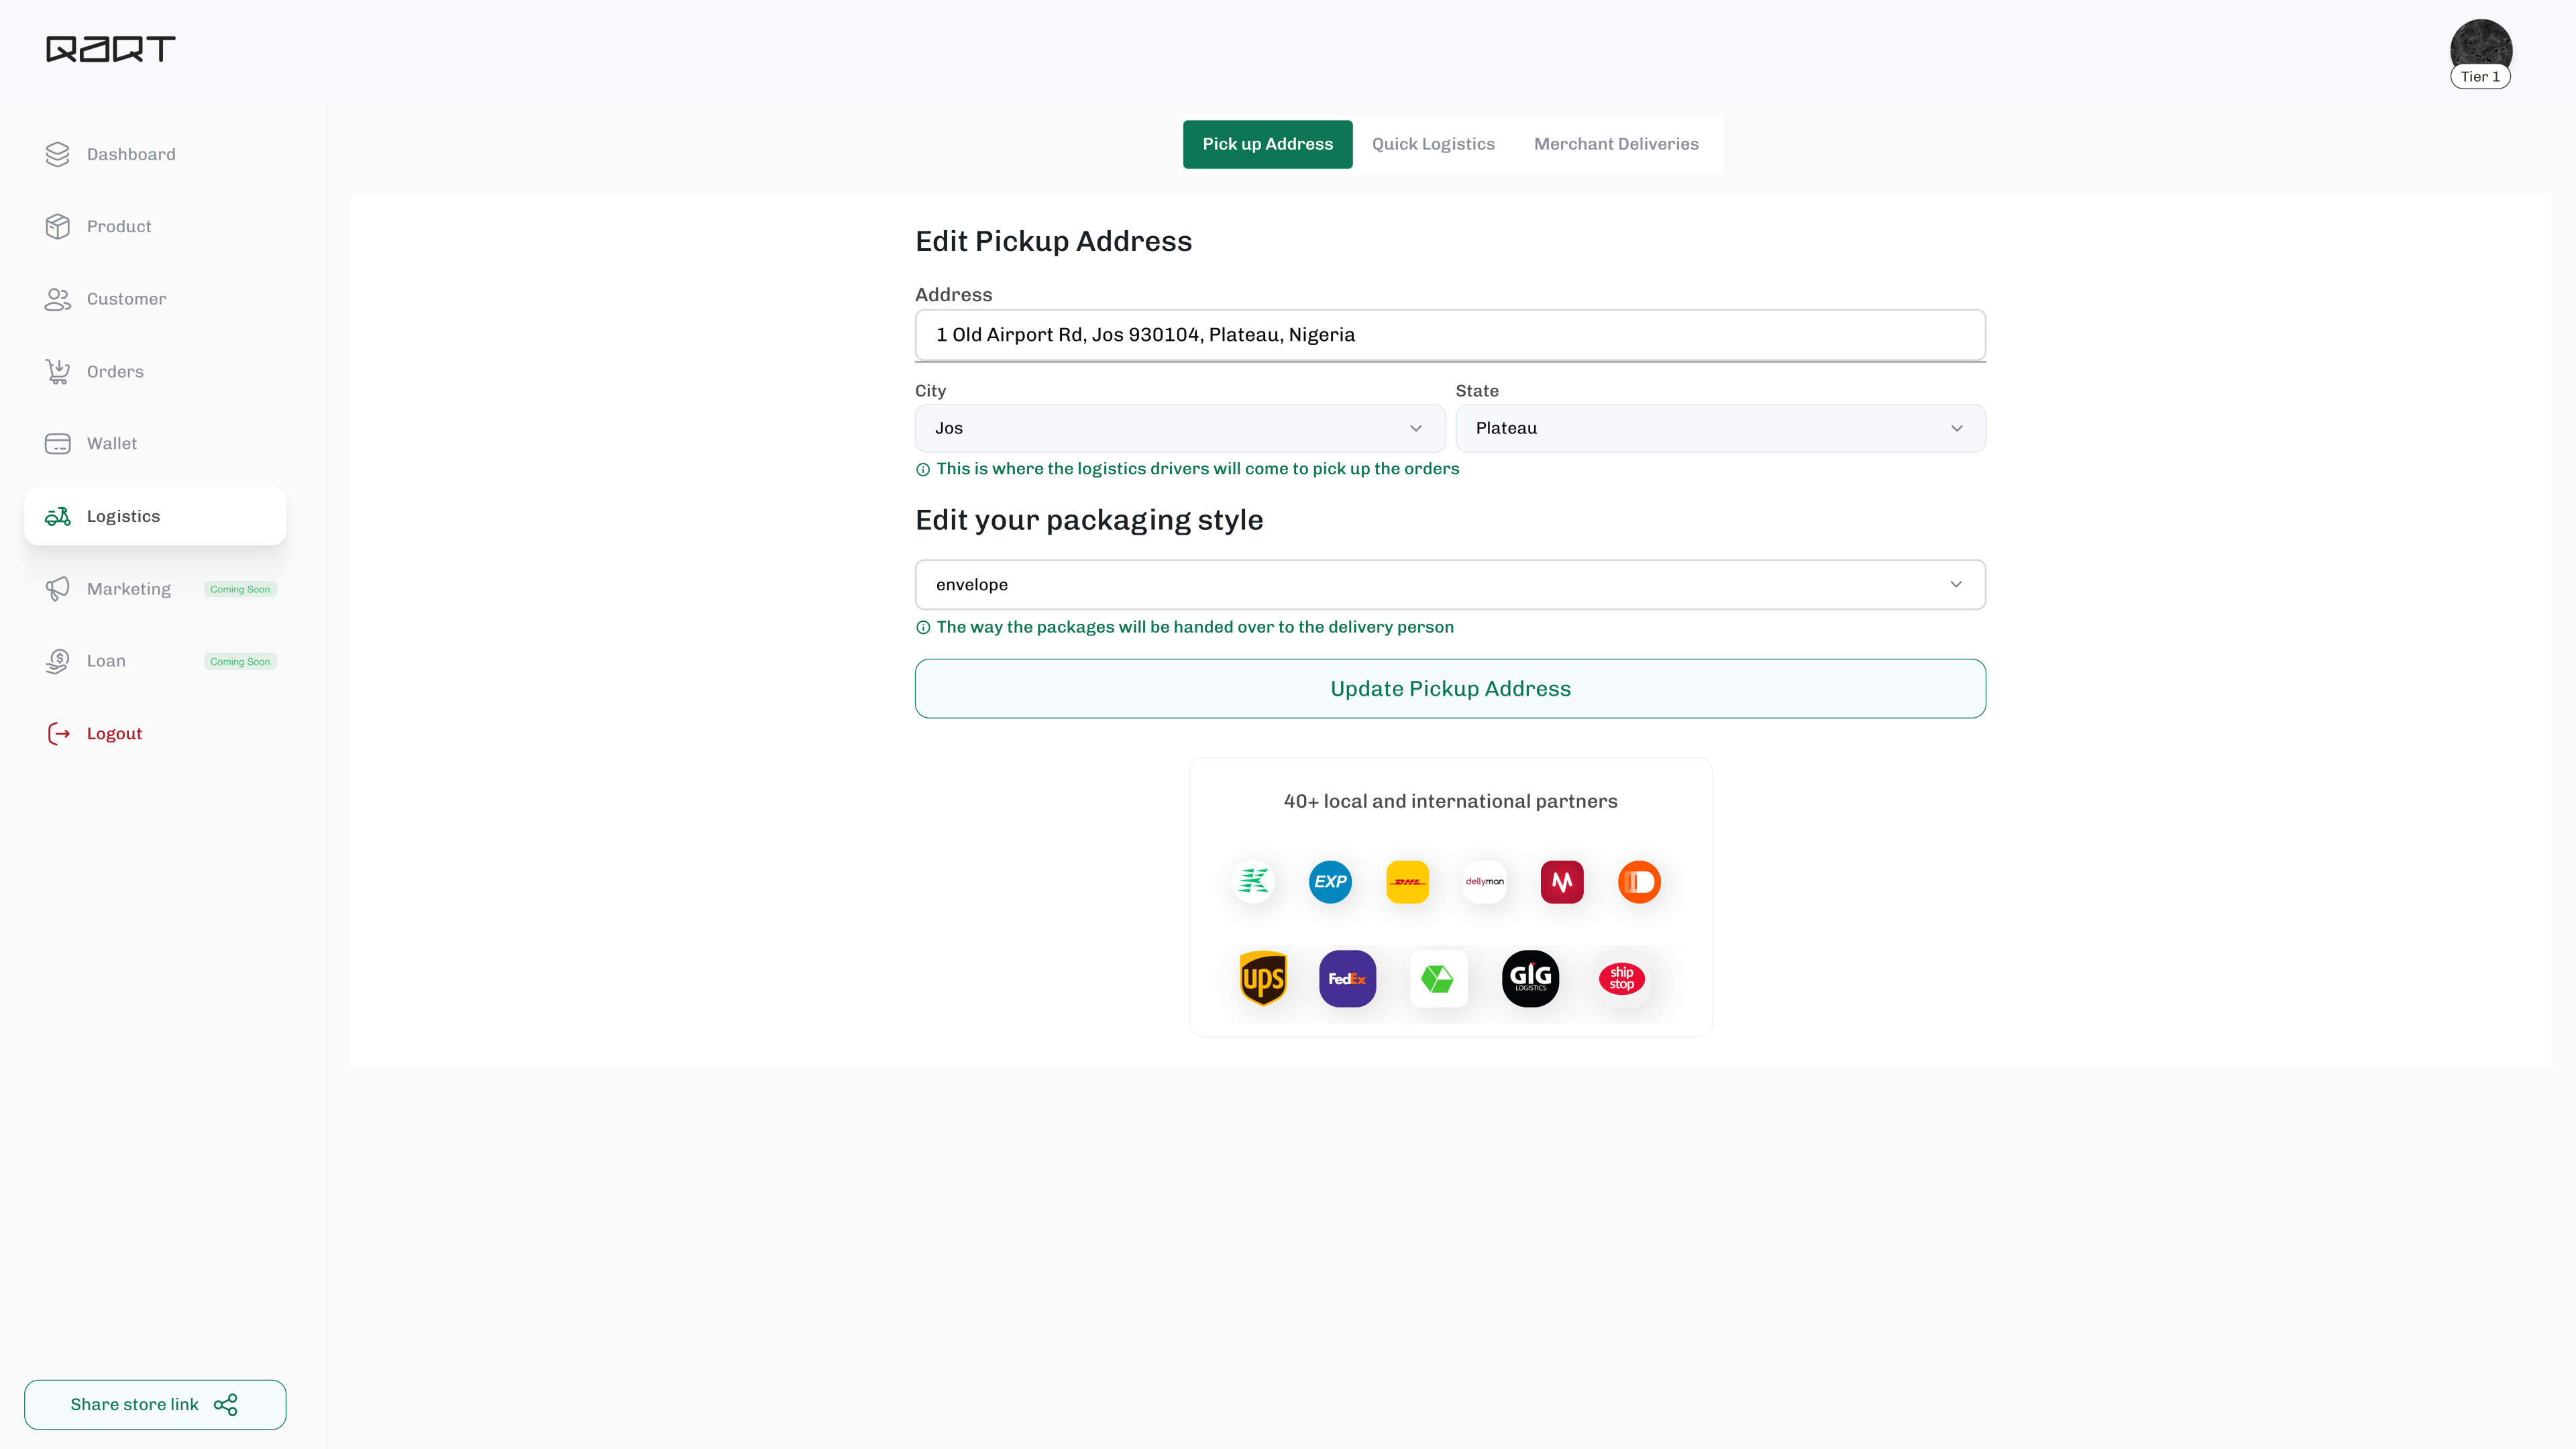2576x1449 pixels.
Task: Open the Merchant Deliveries tab
Action: [1616, 144]
